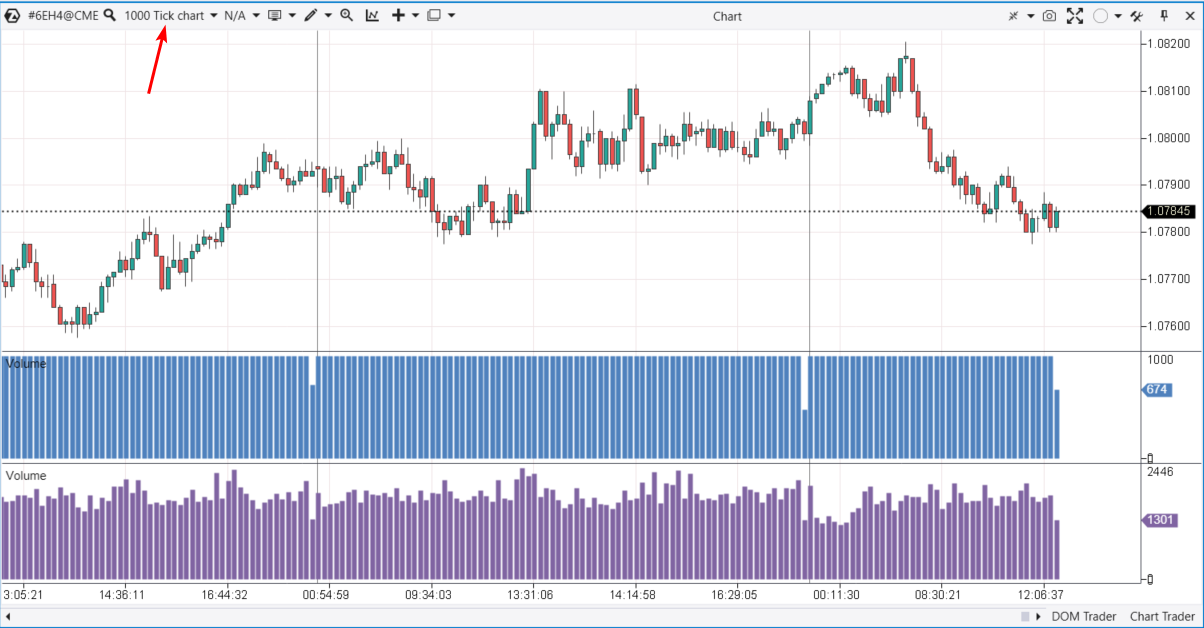The image size is (1204, 628).
Task: Open the indicators chart-line icon
Action: (x=372, y=16)
